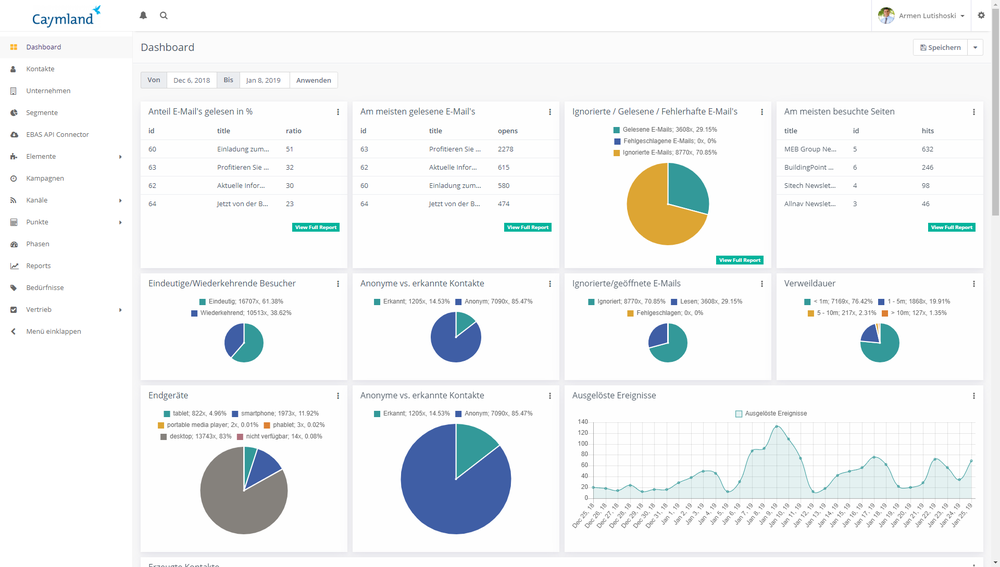
Task: Toggle Ignorierte E-Mails legend entry
Action: (665, 152)
